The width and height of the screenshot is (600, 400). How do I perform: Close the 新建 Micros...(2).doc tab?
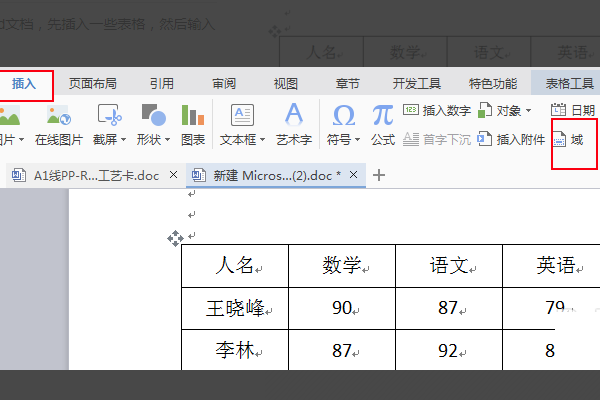(354, 175)
